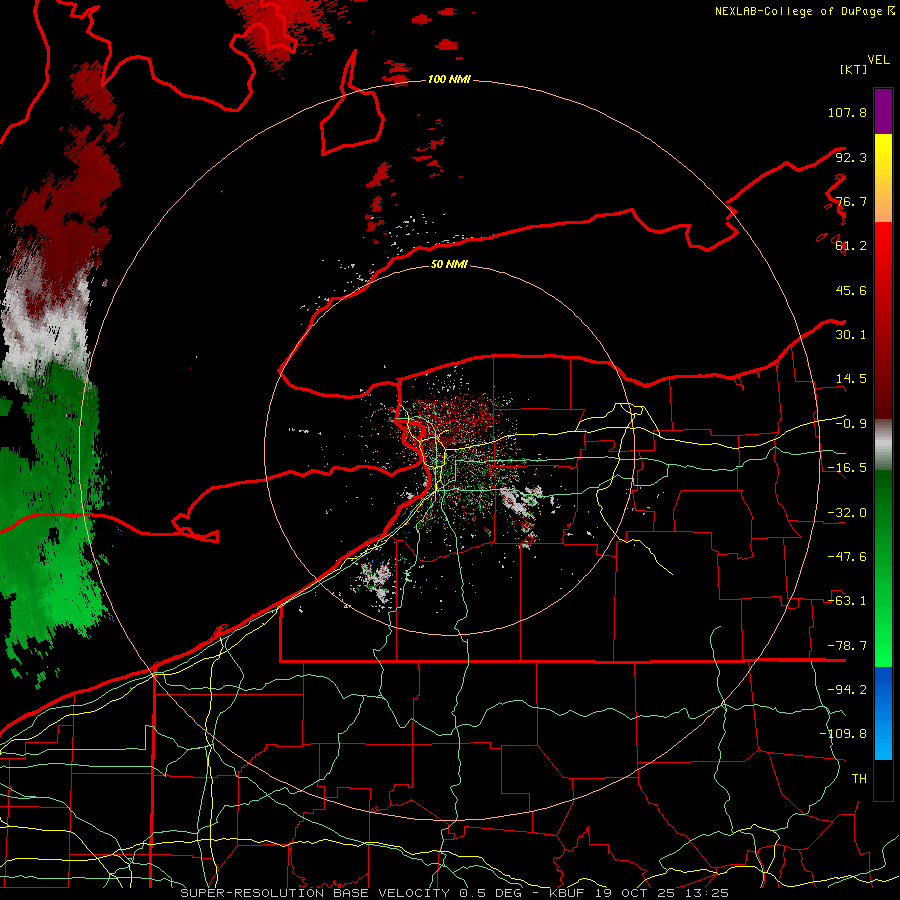Click the purple top segment of color bar
The height and width of the screenshot is (900, 900).
coord(883,111)
